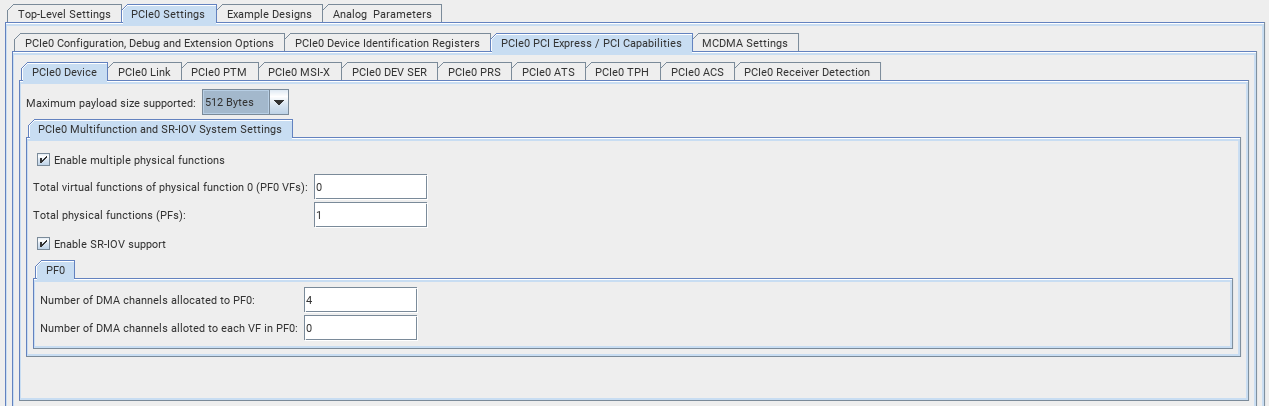
Task: Open the Example Designs tab
Action: (269, 14)
